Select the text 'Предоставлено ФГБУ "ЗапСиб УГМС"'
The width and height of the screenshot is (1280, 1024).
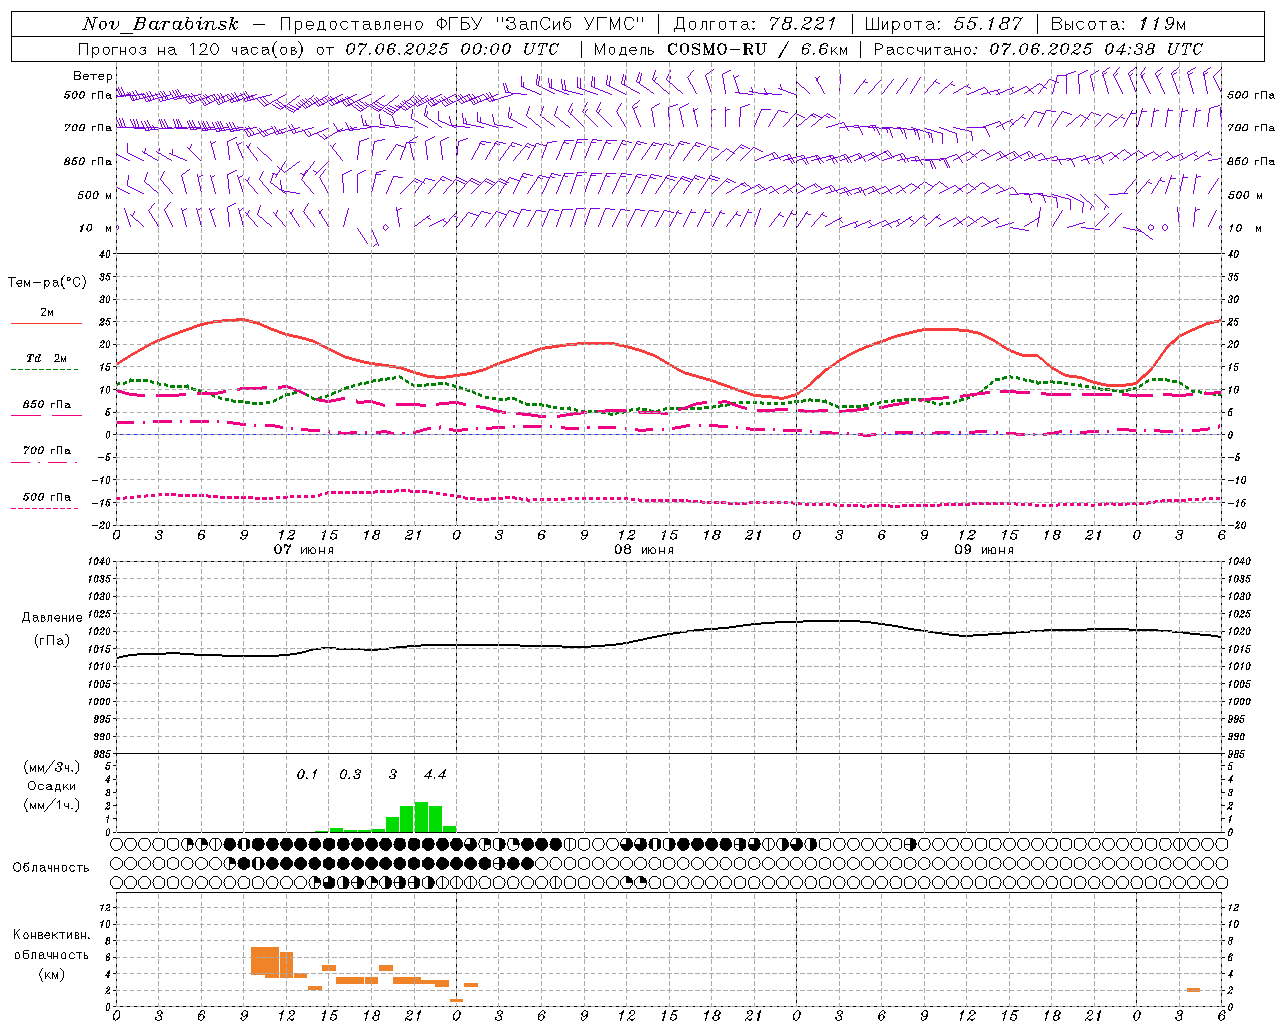coord(462,24)
